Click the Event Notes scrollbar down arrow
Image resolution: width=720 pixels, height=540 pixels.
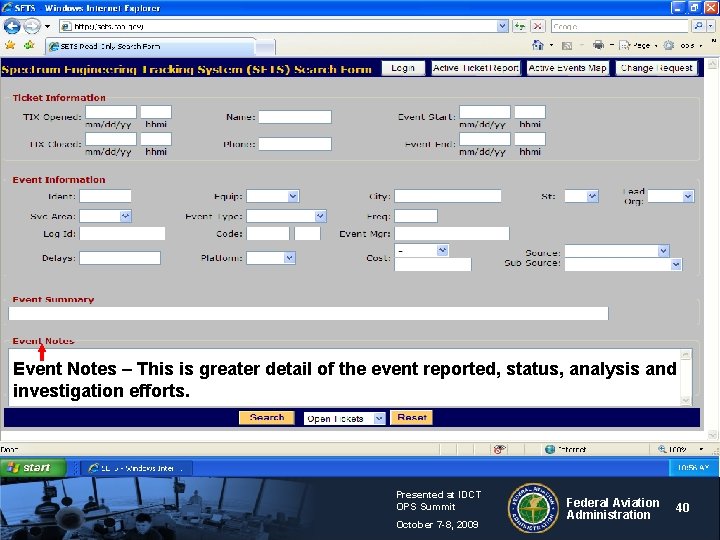click(685, 400)
